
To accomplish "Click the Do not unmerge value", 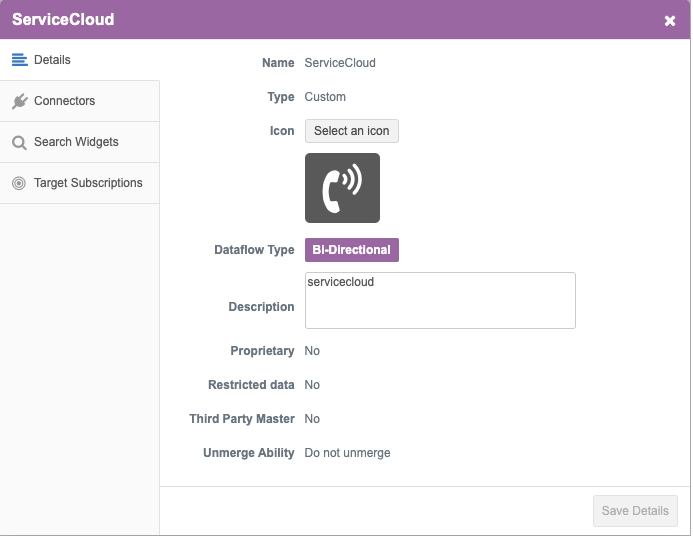I will (x=348, y=453).
